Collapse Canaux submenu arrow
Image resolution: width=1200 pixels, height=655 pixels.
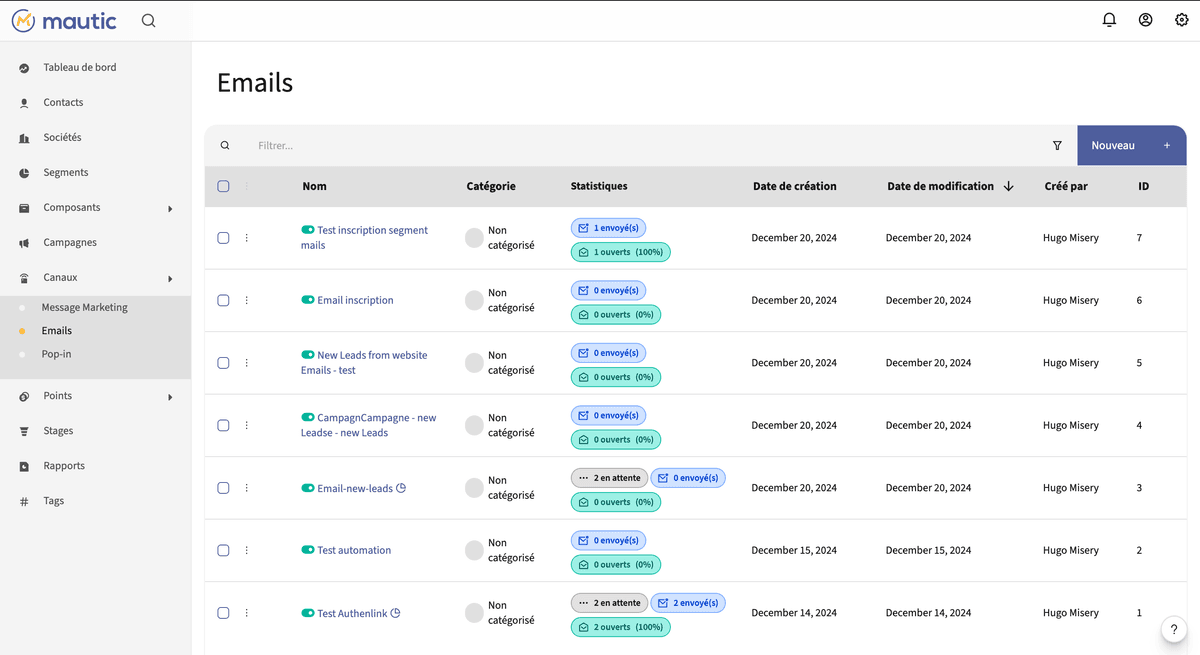170,279
